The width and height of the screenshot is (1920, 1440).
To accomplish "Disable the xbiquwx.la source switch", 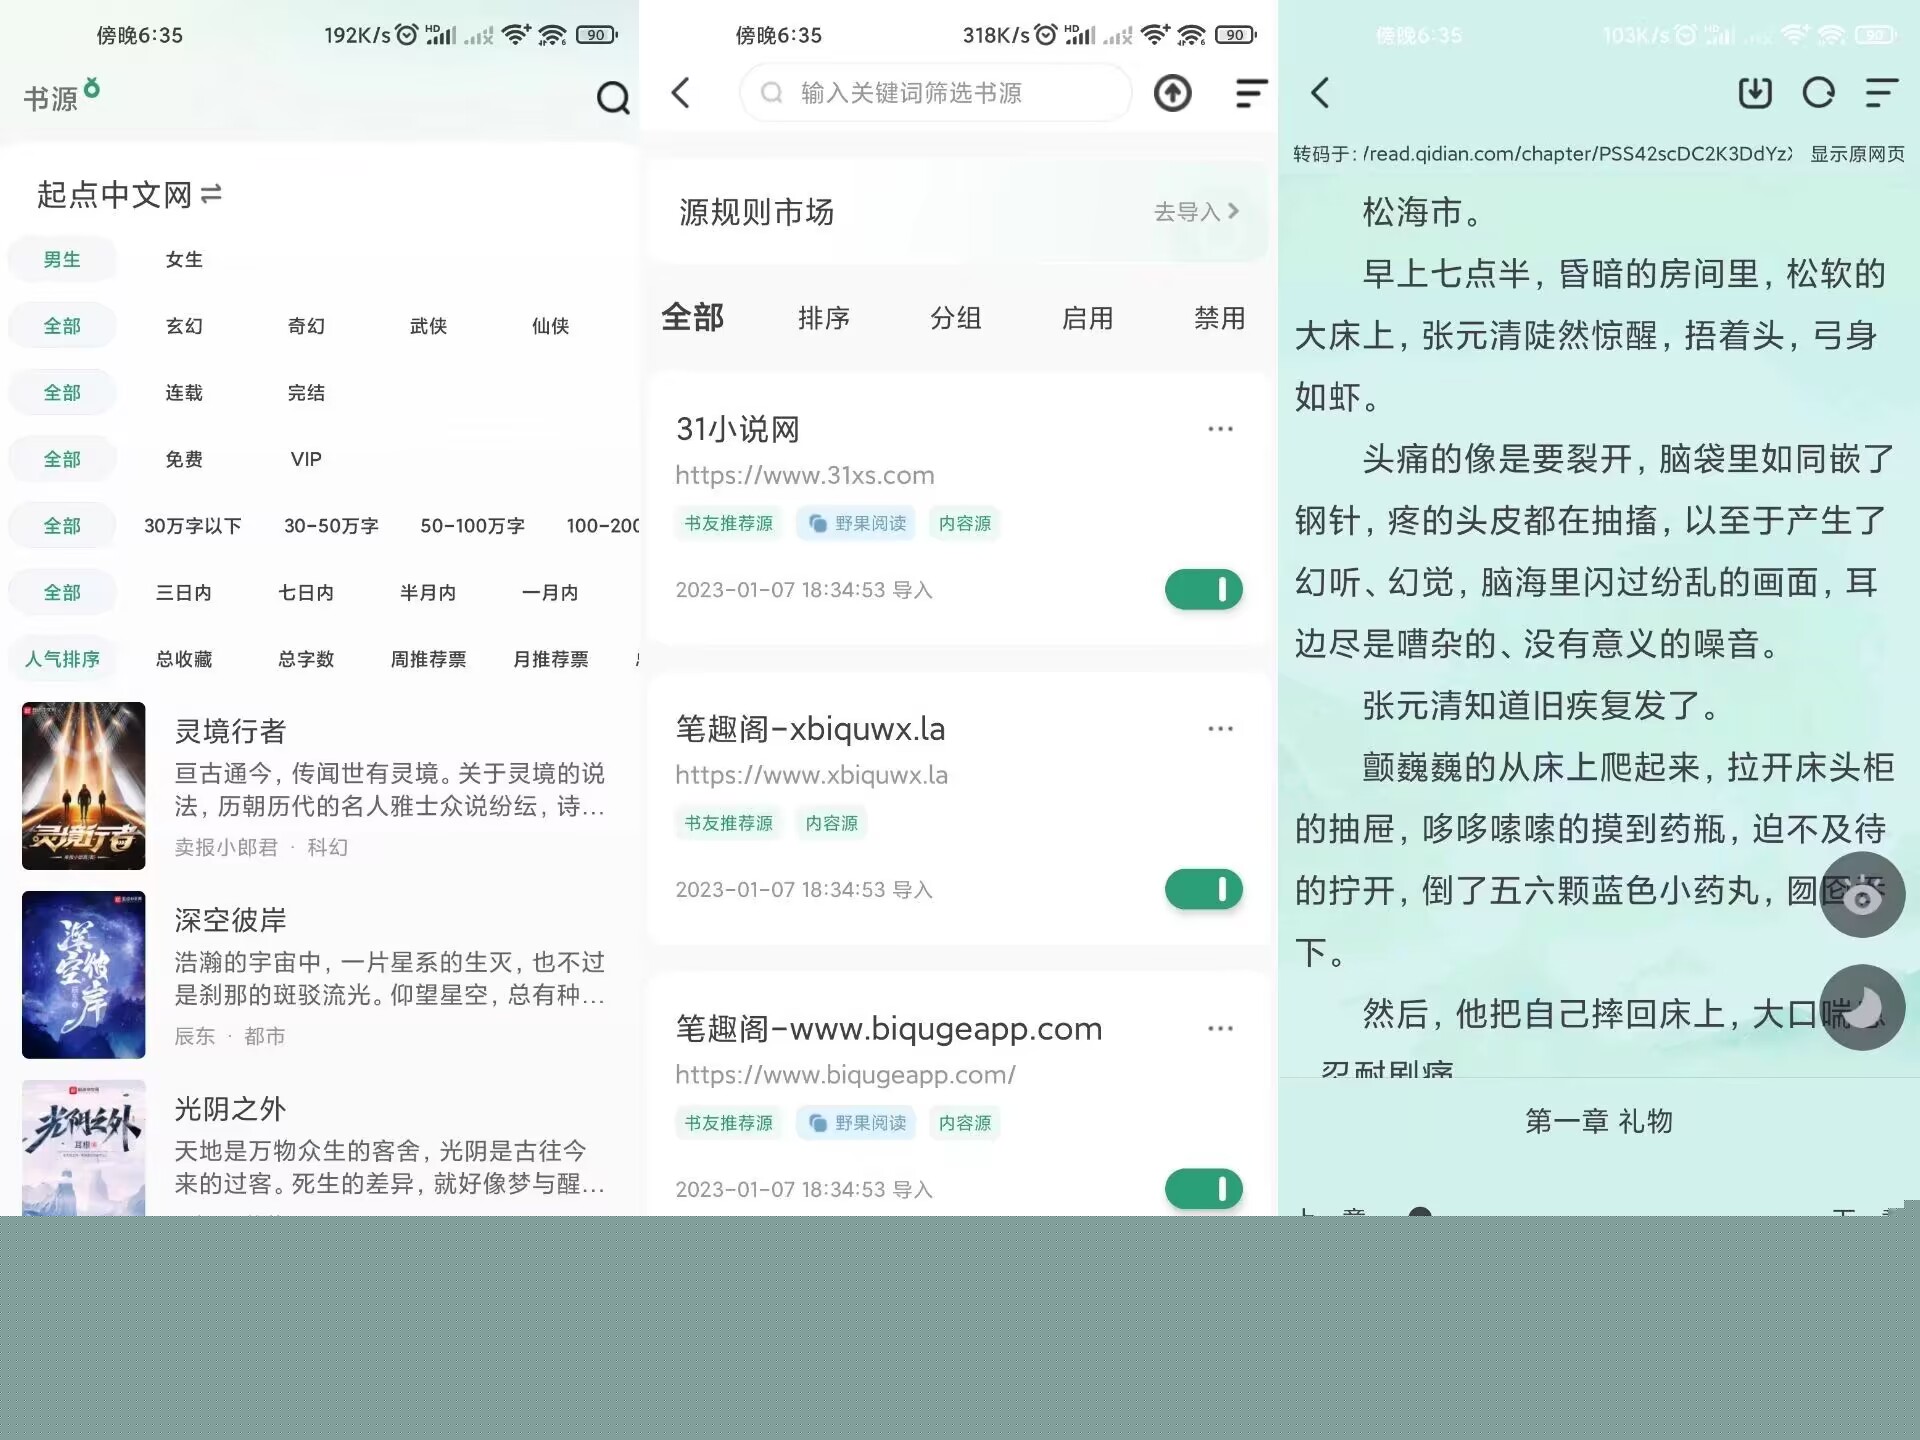I will coord(1203,889).
